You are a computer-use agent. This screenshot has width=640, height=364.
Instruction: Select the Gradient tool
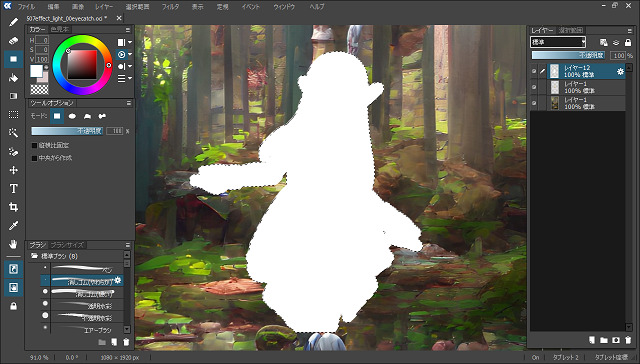(x=13, y=96)
